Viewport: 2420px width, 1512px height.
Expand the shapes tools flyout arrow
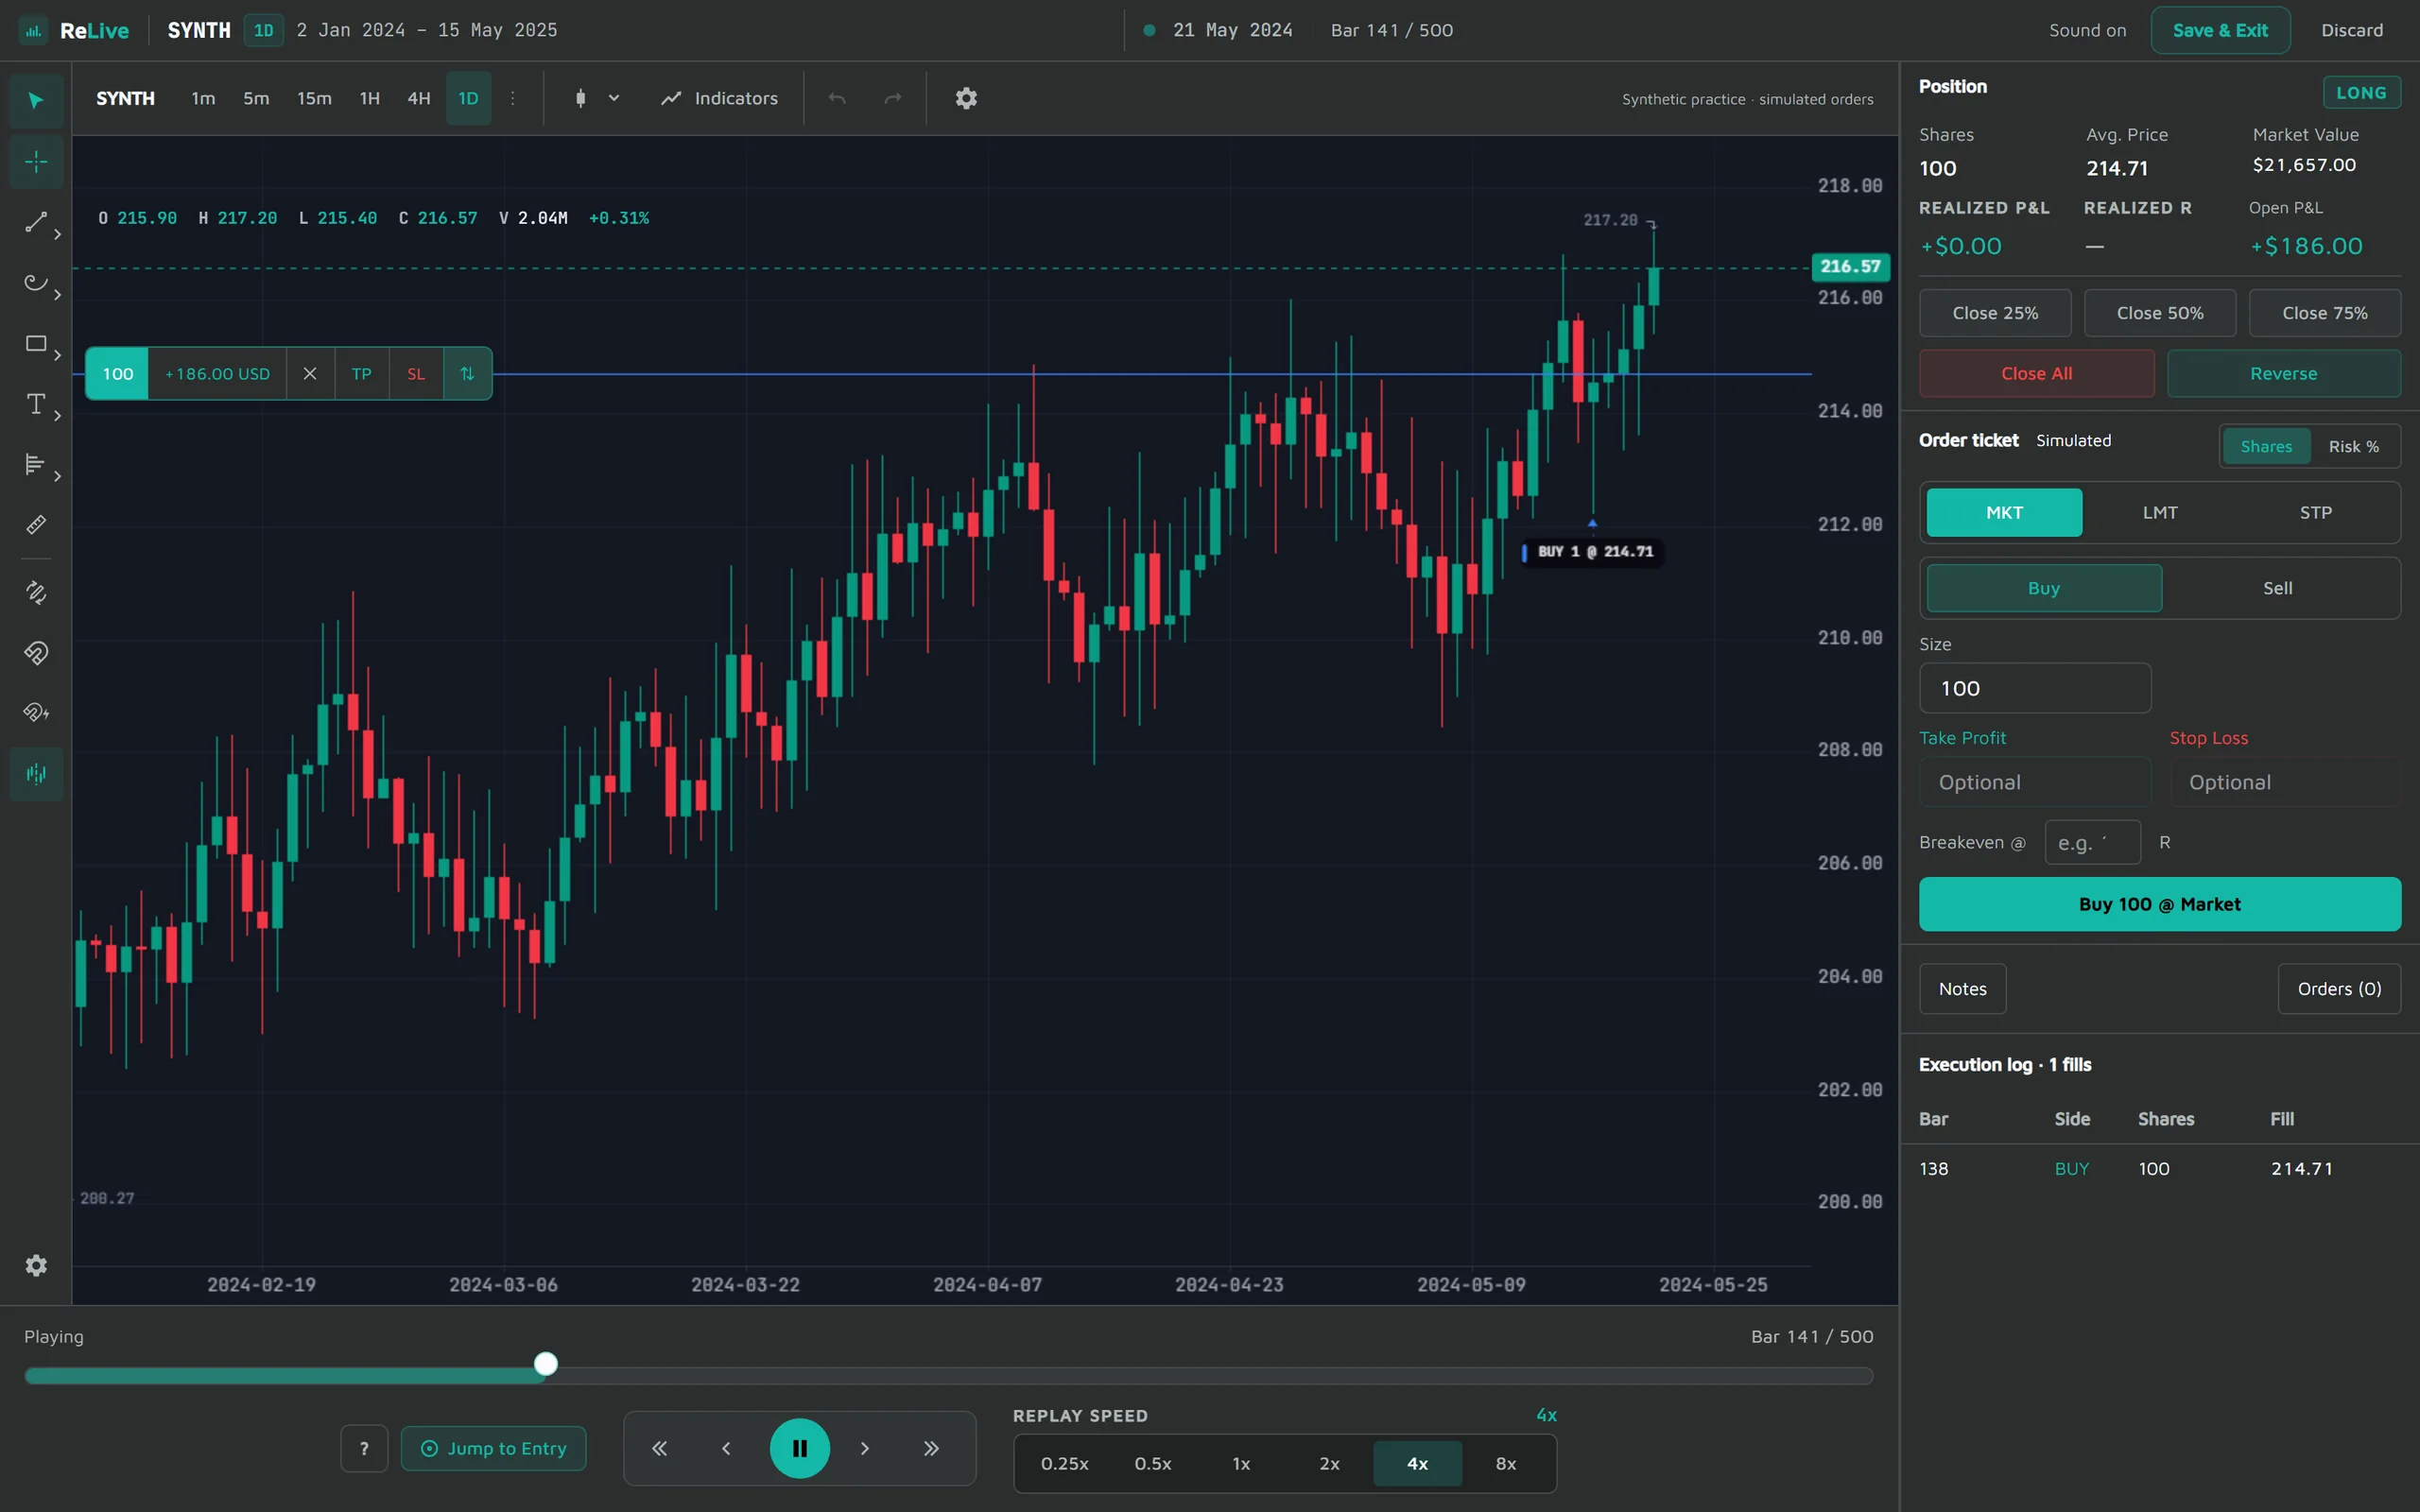58,355
